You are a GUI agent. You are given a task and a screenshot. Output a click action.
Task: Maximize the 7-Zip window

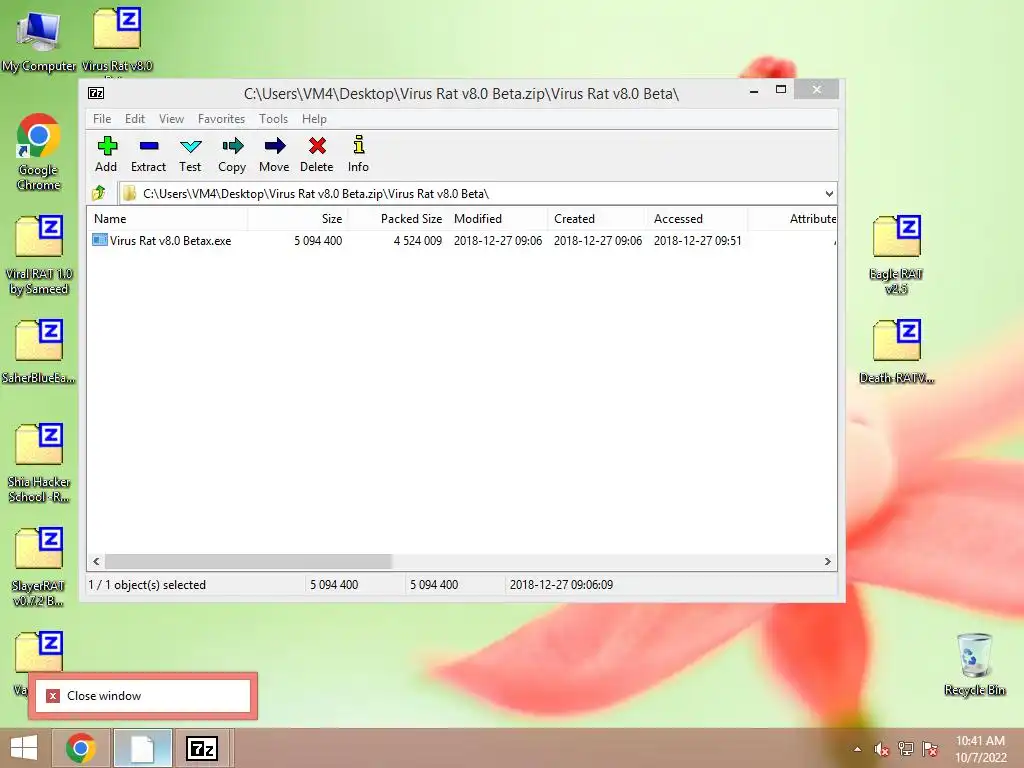(x=780, y=90)
